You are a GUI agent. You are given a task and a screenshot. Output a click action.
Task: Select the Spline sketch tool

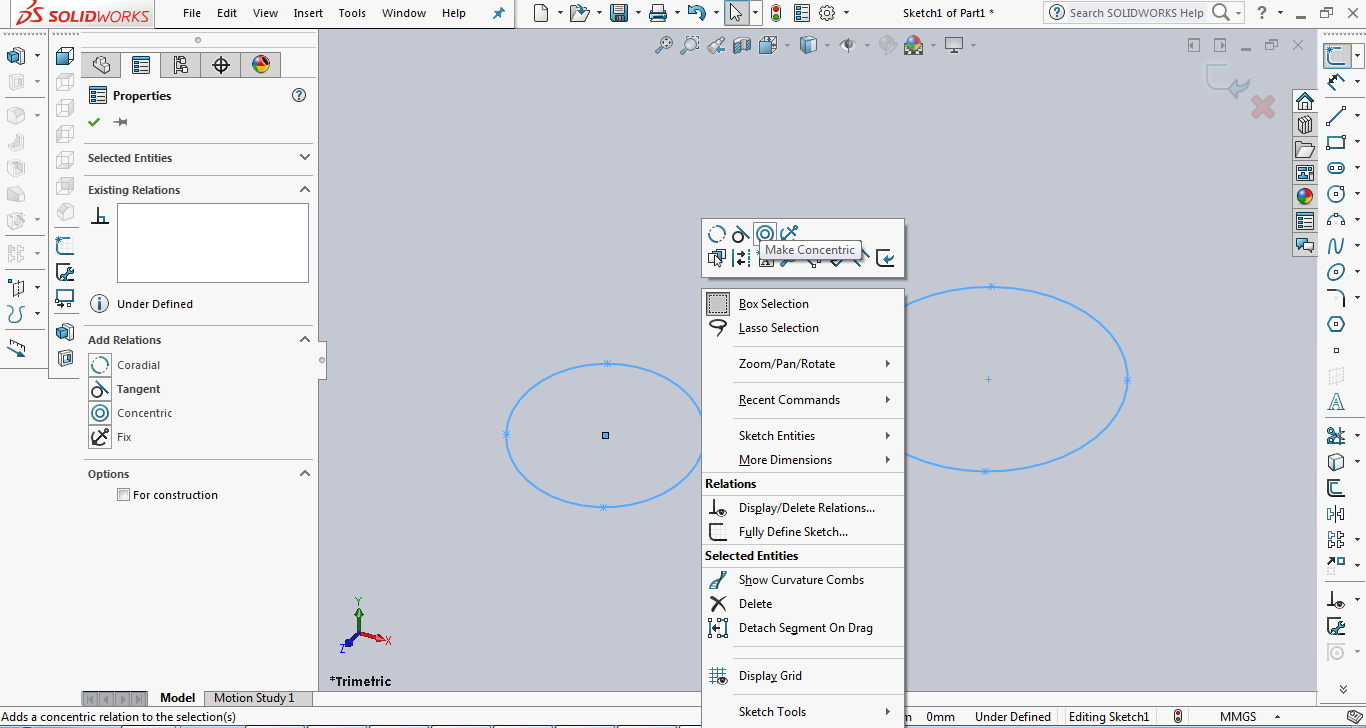(1336, 246)
